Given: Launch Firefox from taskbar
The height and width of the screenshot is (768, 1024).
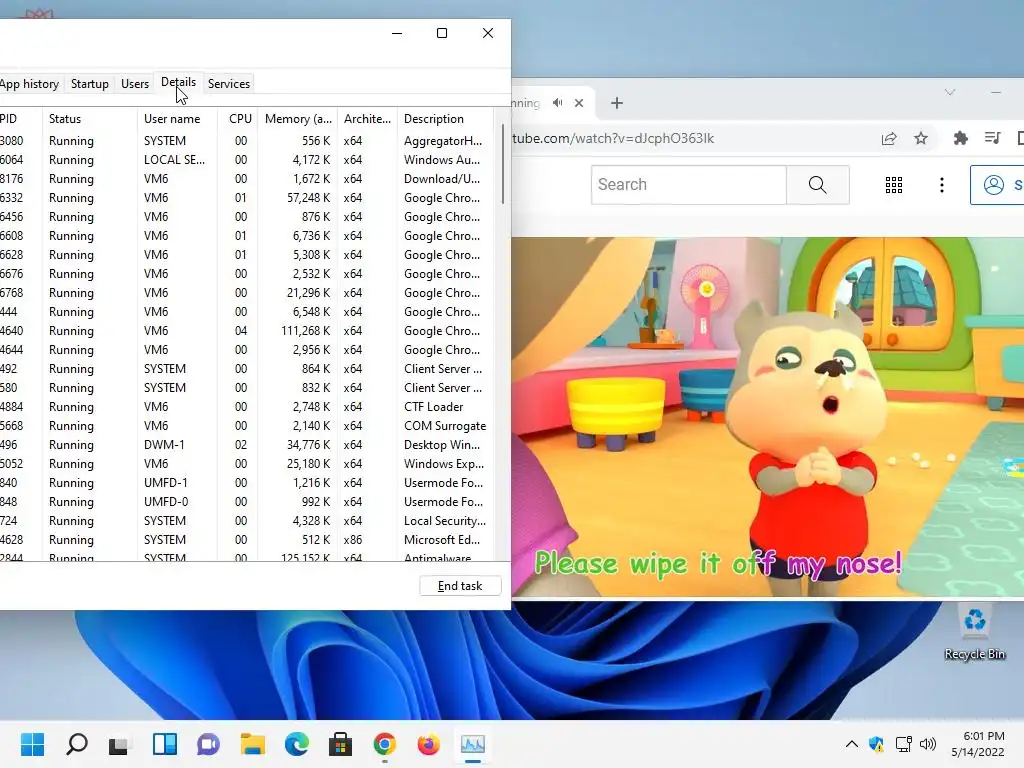Looking at the screenshot, I should [428, 744].
